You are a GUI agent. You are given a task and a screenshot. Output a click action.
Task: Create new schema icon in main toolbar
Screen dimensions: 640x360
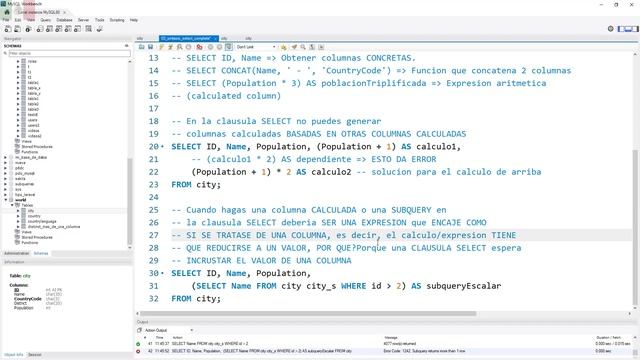pyautogui.click(x=40, y=29)
